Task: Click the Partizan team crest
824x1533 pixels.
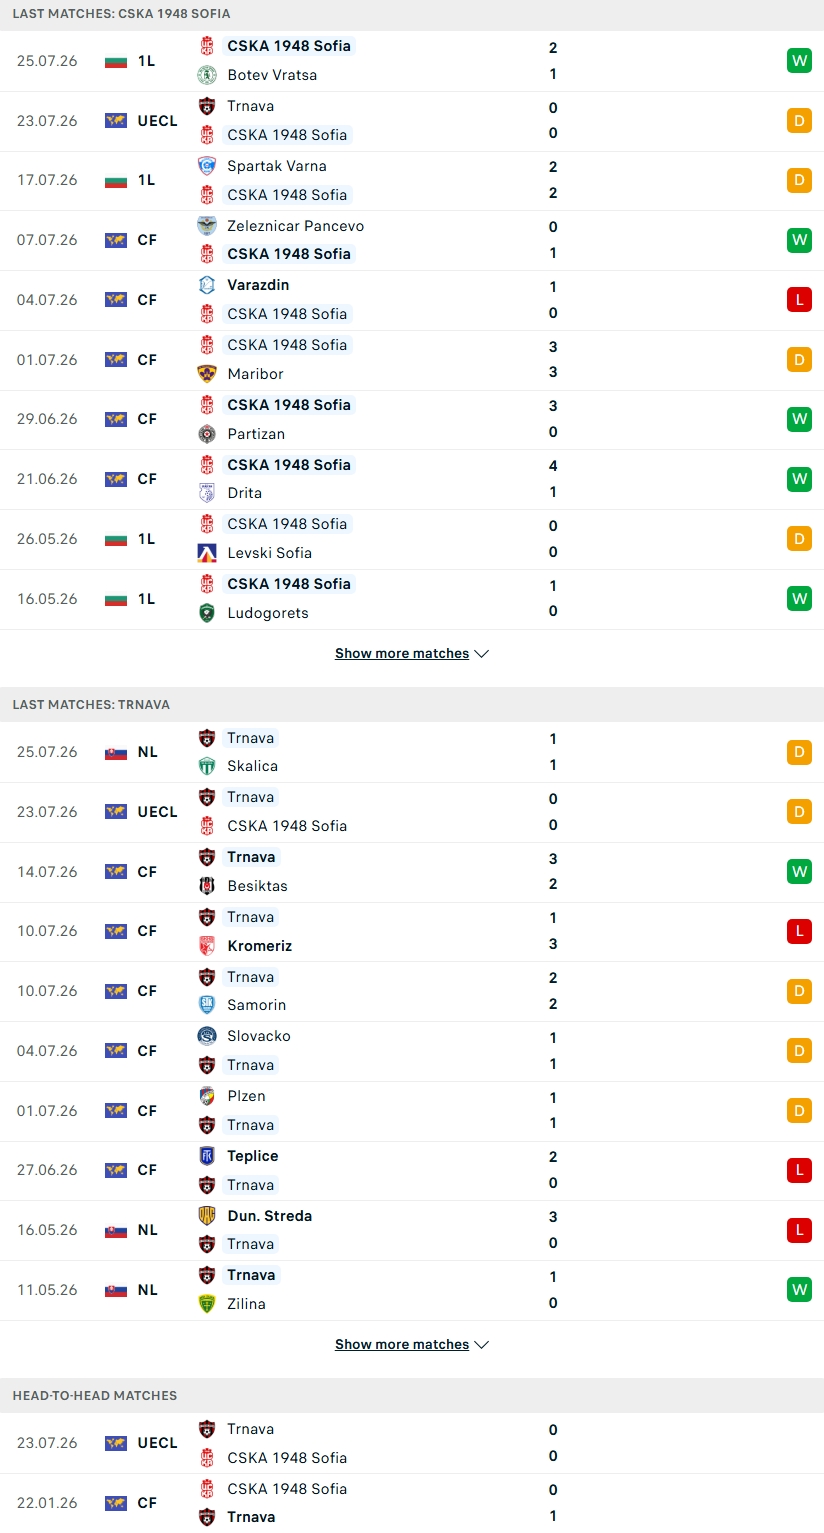Action: coord(207,434)
